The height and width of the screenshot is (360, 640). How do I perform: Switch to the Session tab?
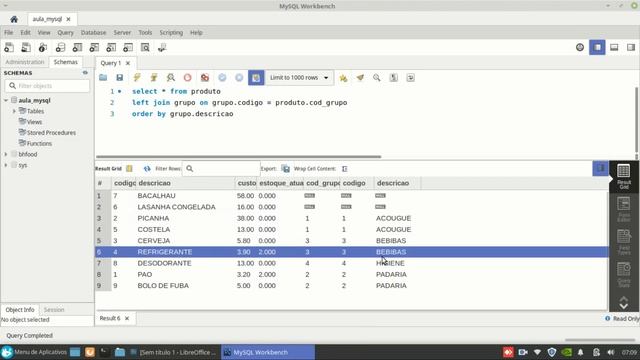click(x=54, y=310)
